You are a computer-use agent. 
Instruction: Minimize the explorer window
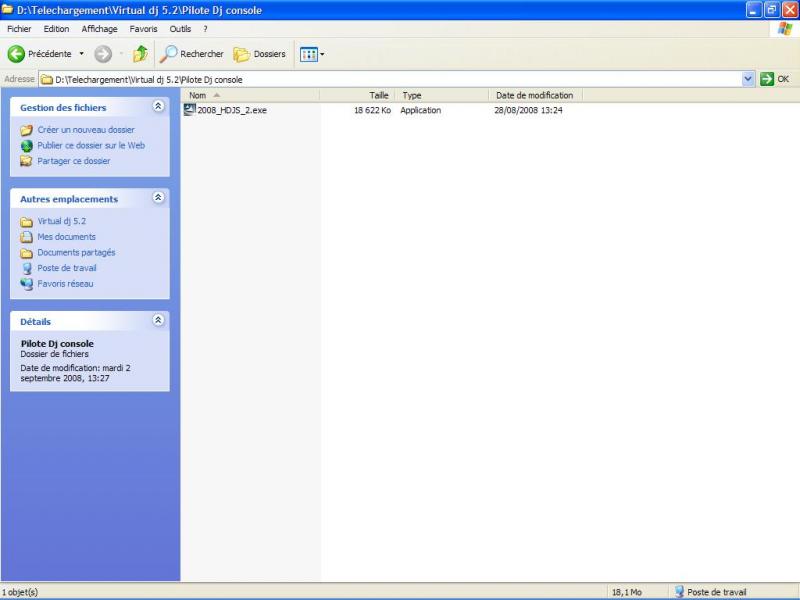coord(754,10)
